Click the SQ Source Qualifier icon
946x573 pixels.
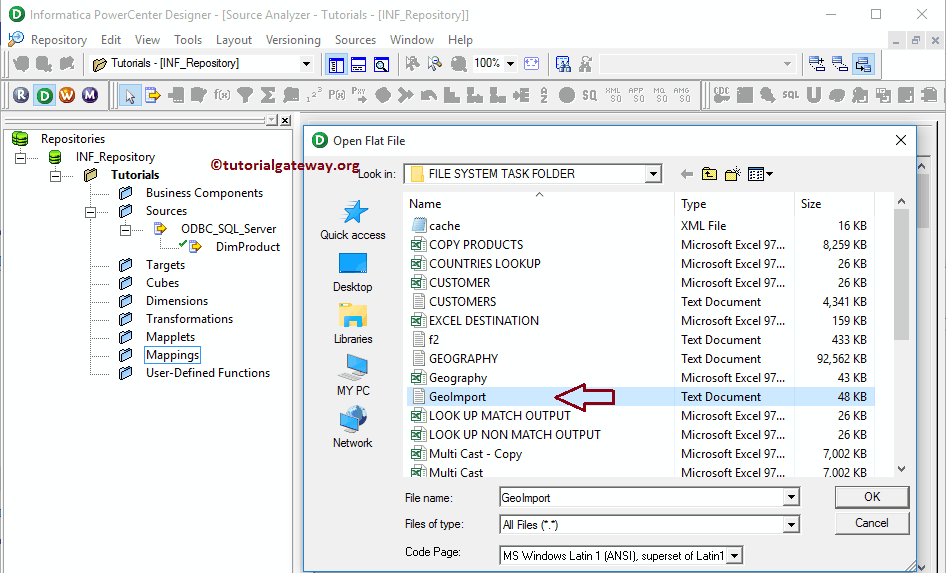[x=589, y=95]
